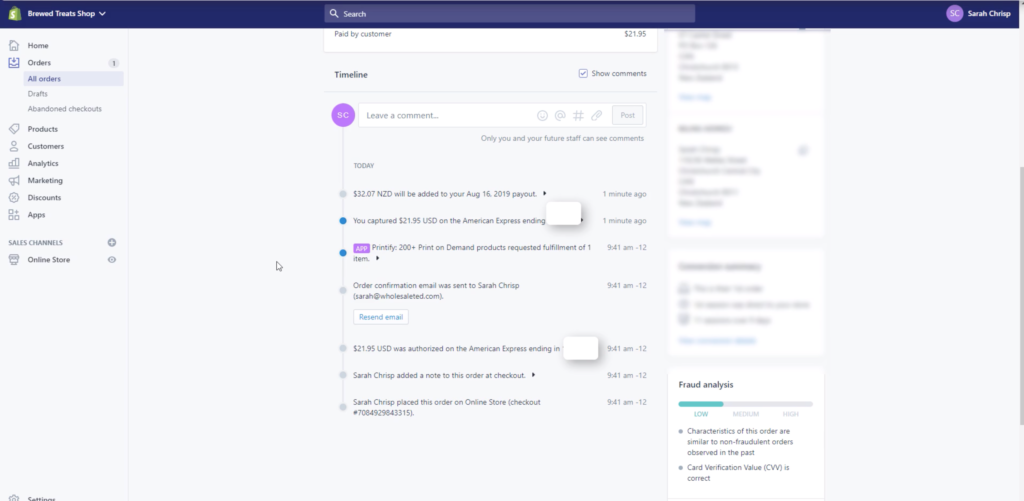Click the Marketing megaphone icon
The image size is (1024, 501).
14,180
